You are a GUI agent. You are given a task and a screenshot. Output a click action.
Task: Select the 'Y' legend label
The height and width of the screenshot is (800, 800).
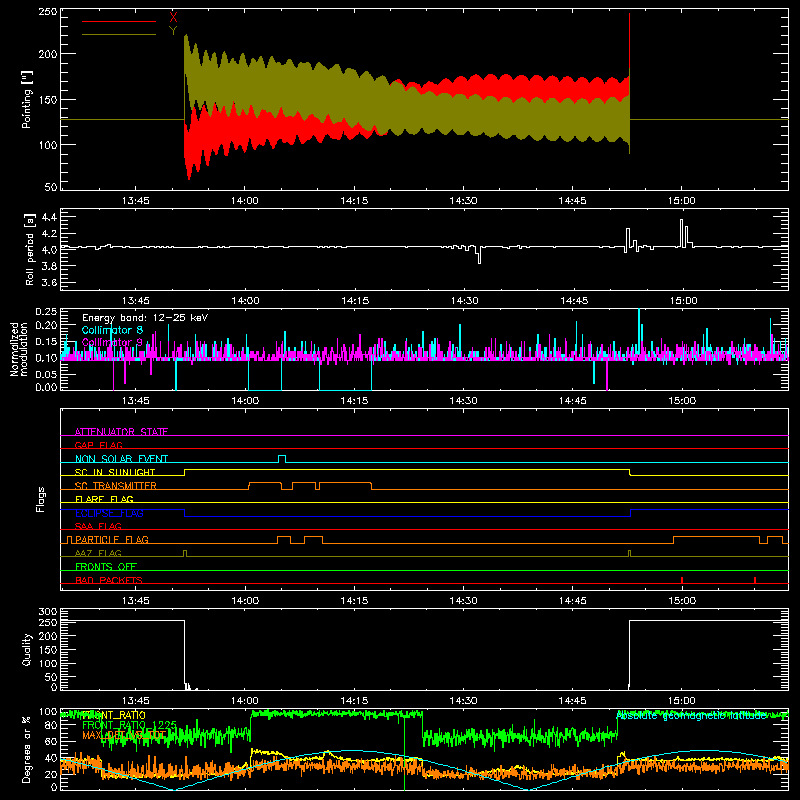click(x=173, y=31)
